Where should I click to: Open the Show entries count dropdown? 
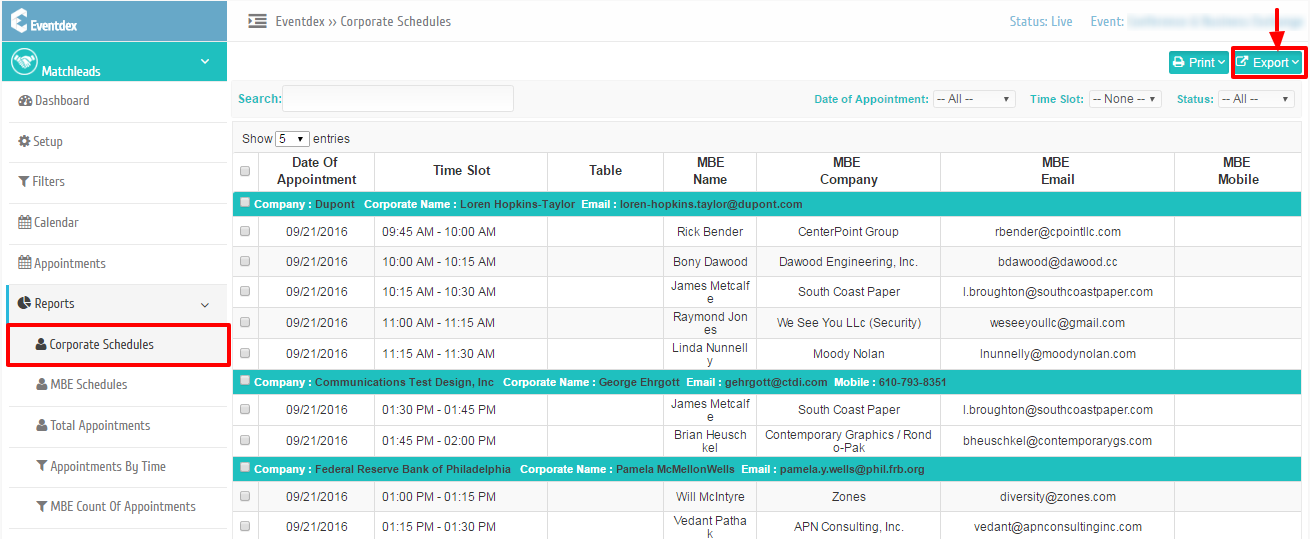coord(293,139)
